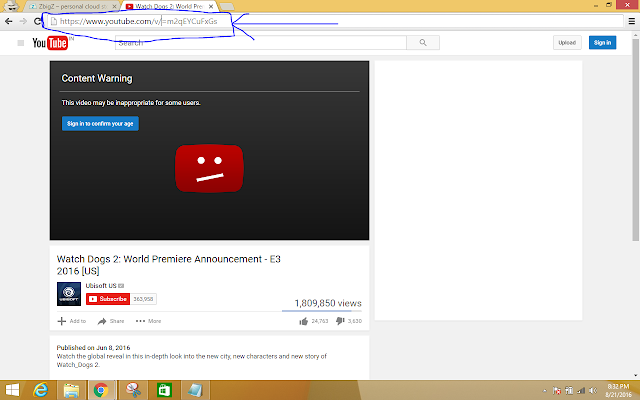Click the thumbs-down dislike icon
640x400 pixels.
tap(340, 321)
